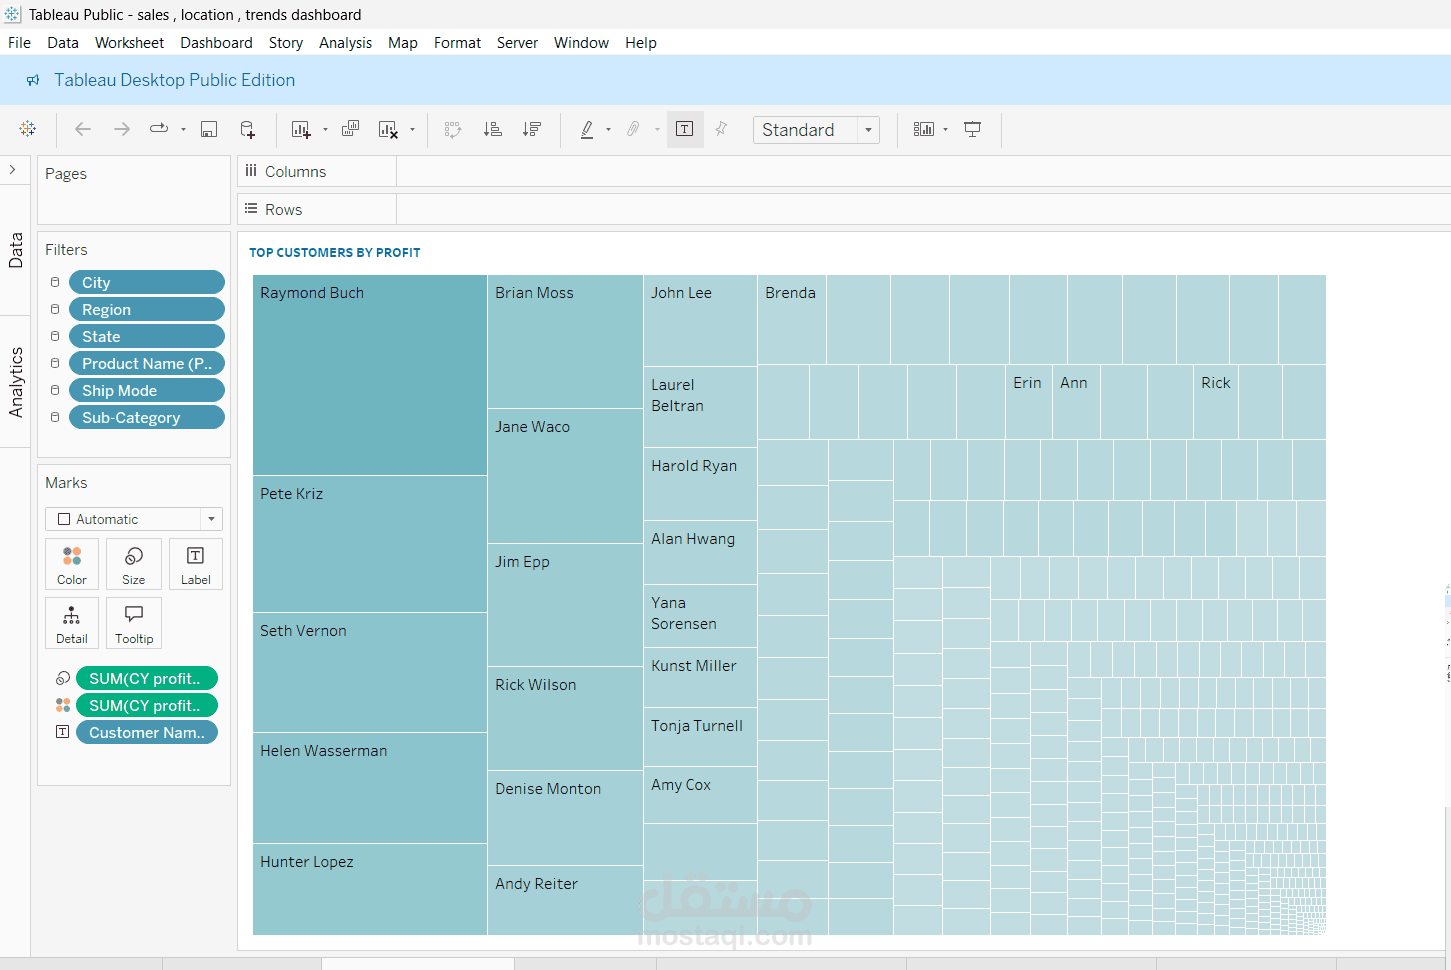Click the Columns shelf
Screen dimensions: 1451x970
pos(844,172)
